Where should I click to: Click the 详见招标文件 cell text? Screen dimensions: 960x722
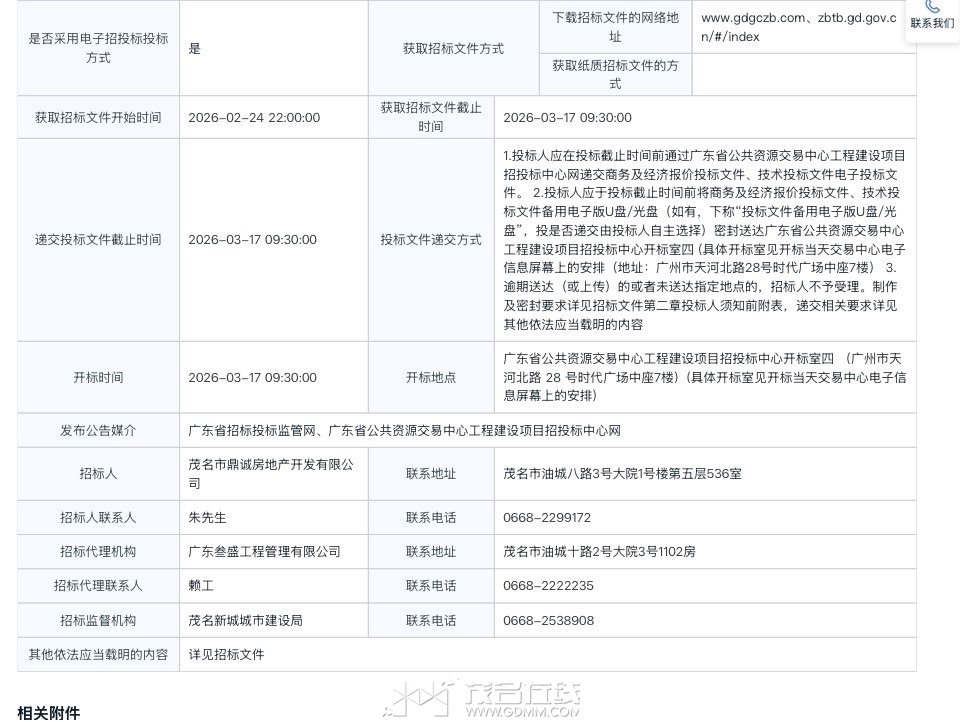coord(226,654)
